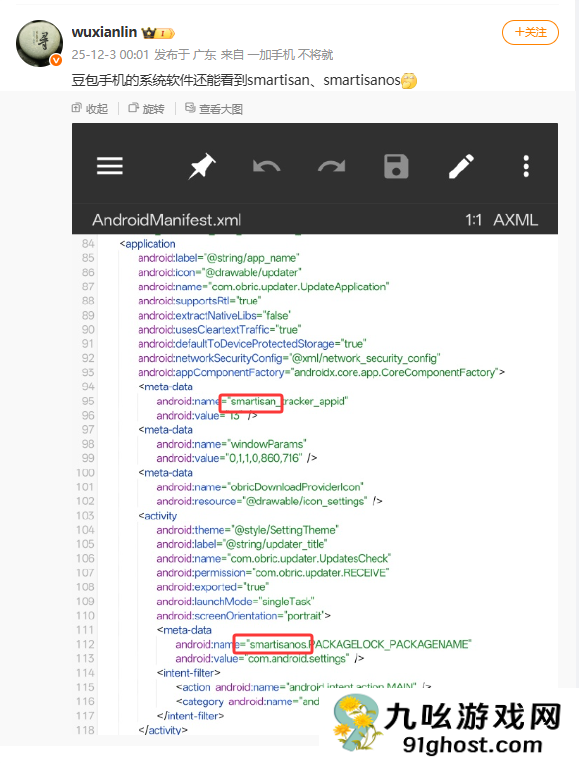579x763 pixels.
Task: Click the android:extractNativeLibs="false" line
Action: pyautogui.click(x=214, y=315)
